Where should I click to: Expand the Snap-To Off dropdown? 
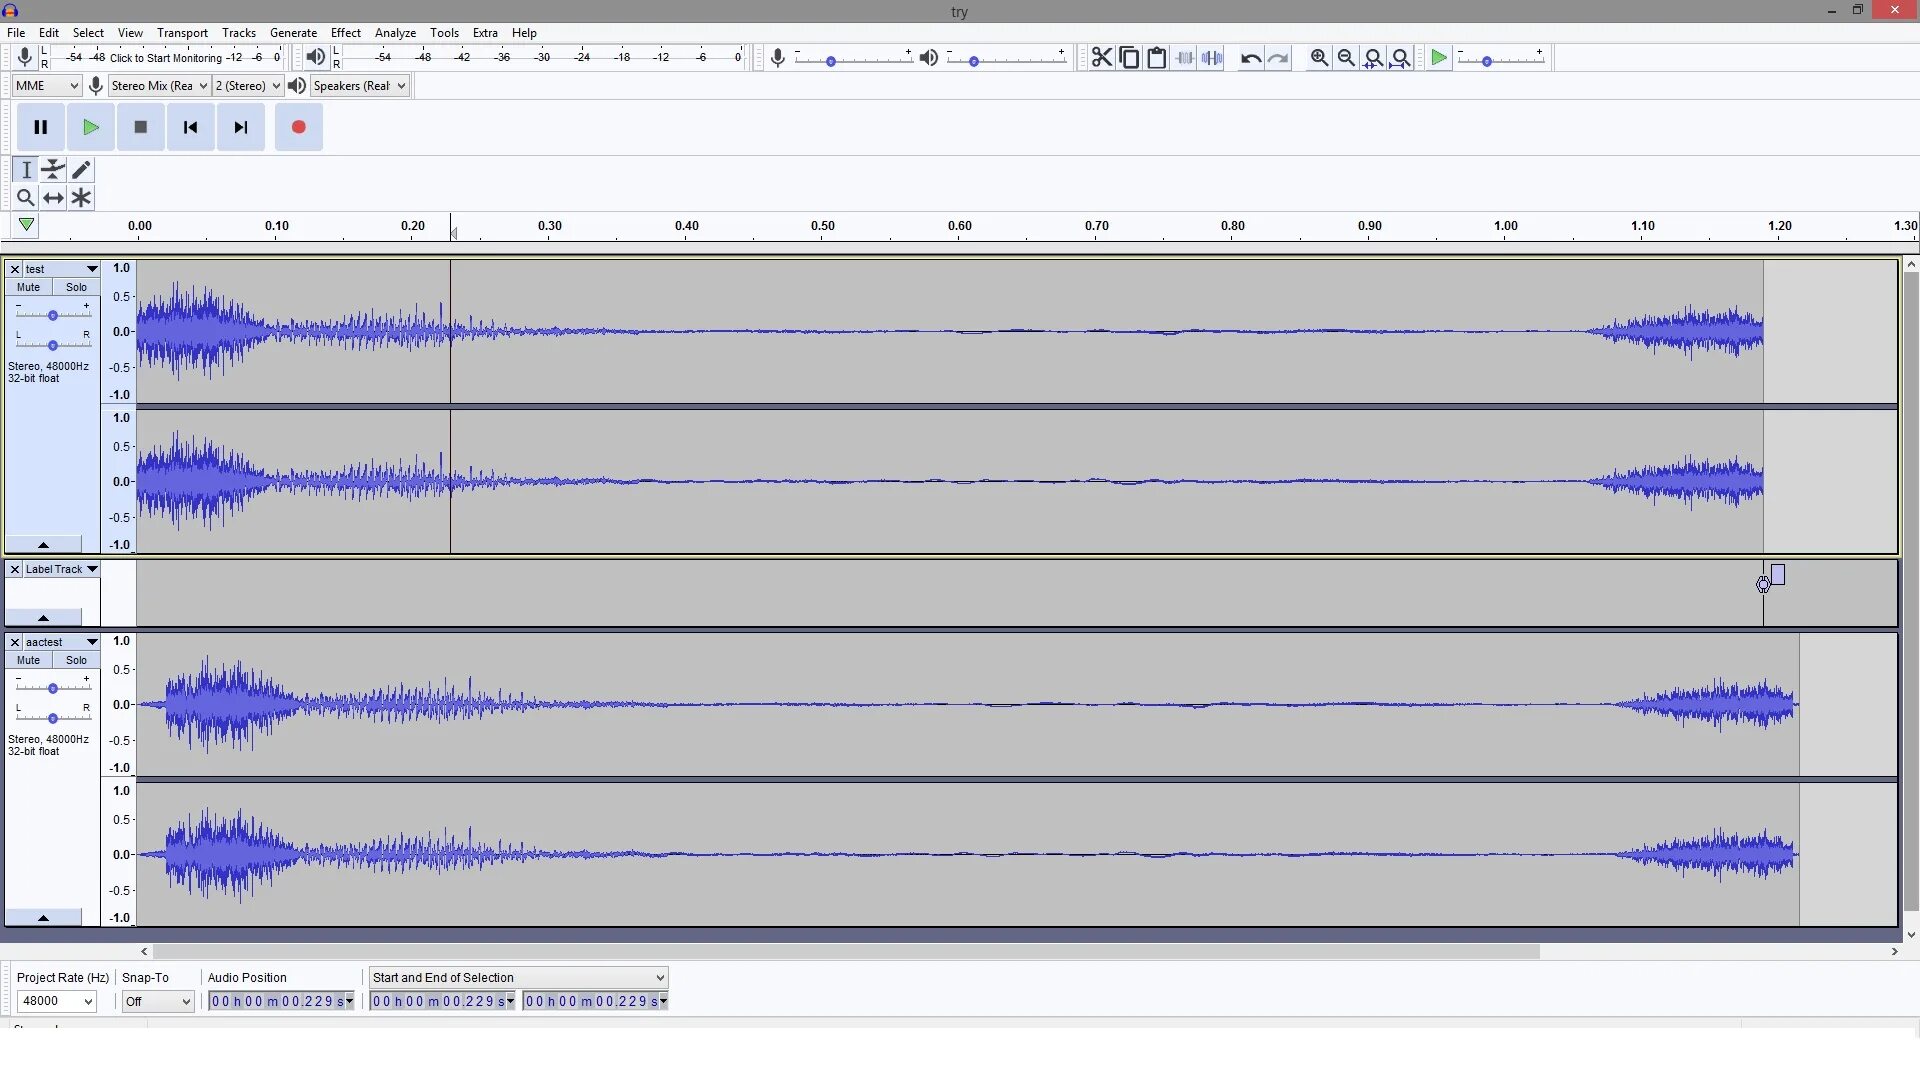pos(157,1001)
